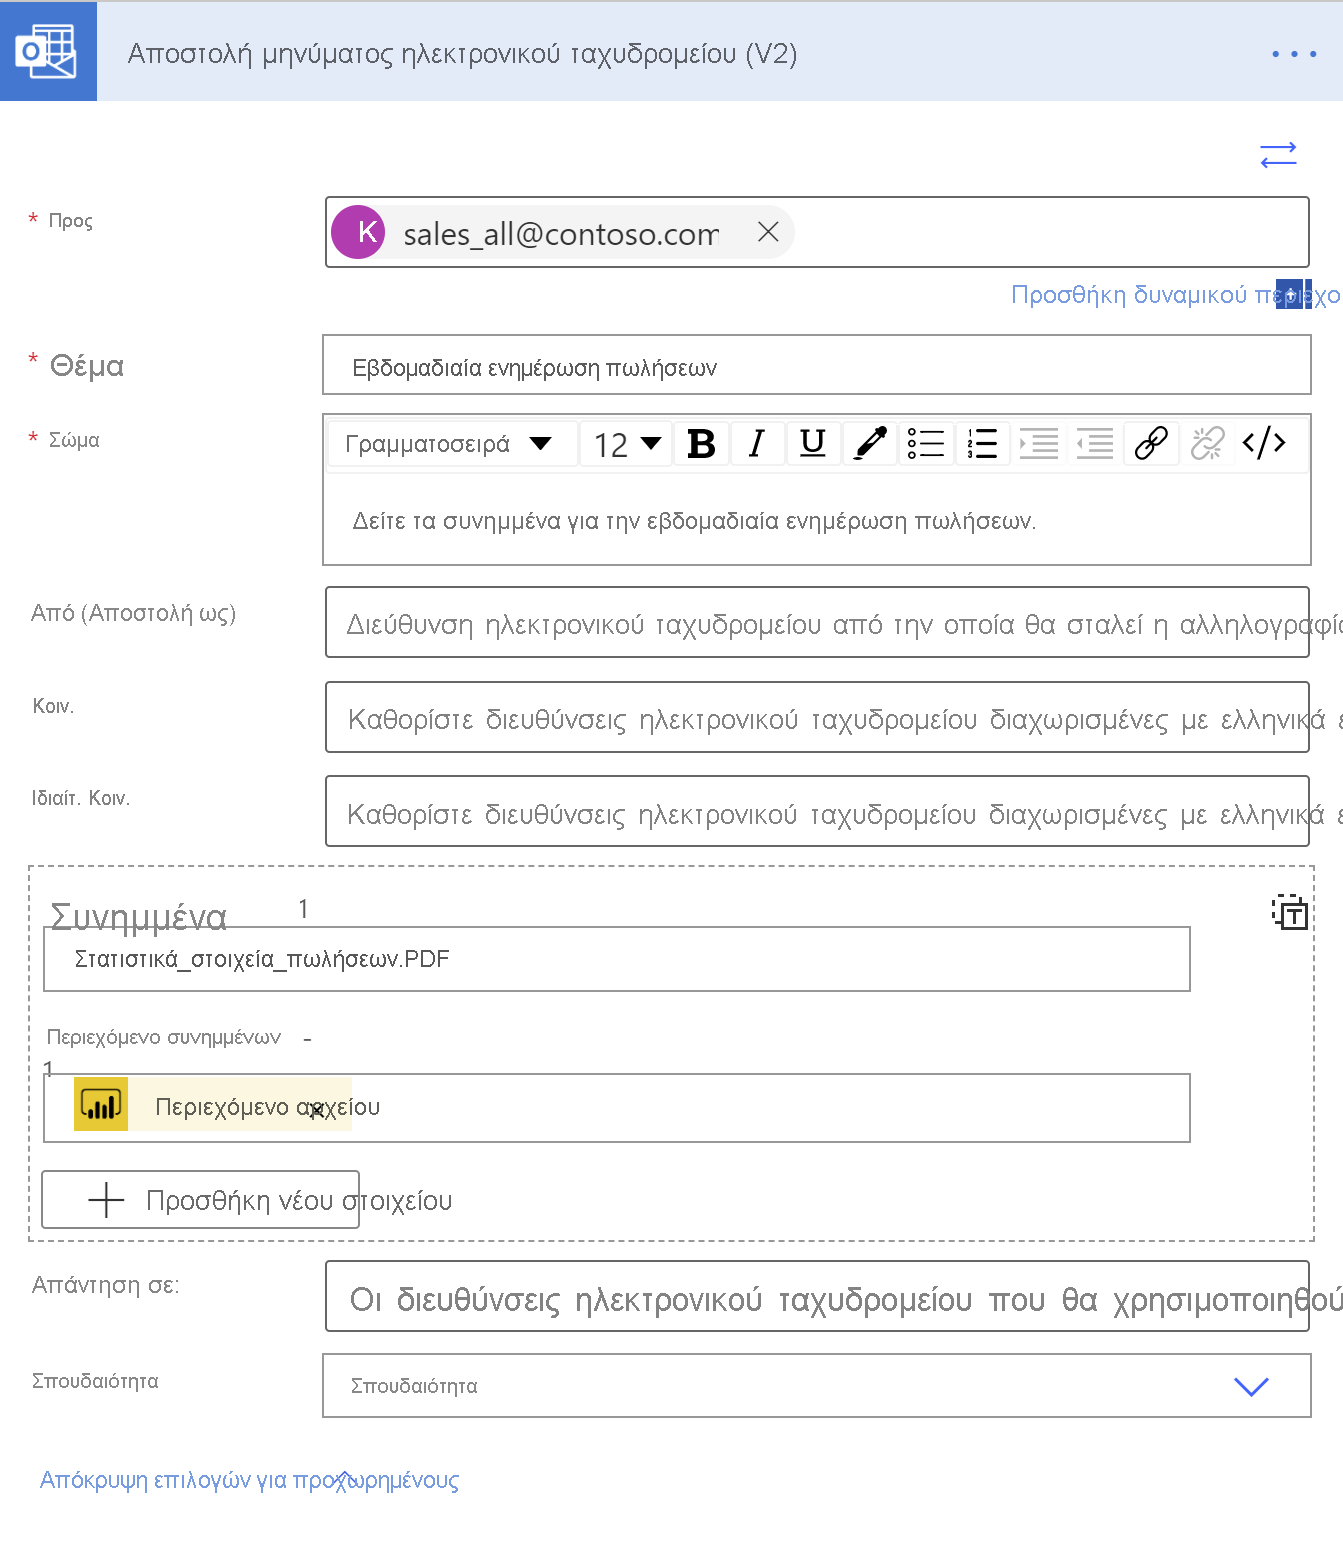Click Προσθήκη νέου στοιχείου button

[200, 1199]
